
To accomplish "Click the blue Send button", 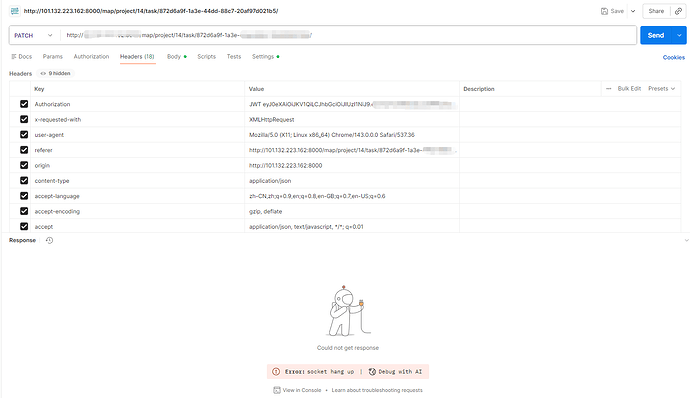I will tap(656, 35).
